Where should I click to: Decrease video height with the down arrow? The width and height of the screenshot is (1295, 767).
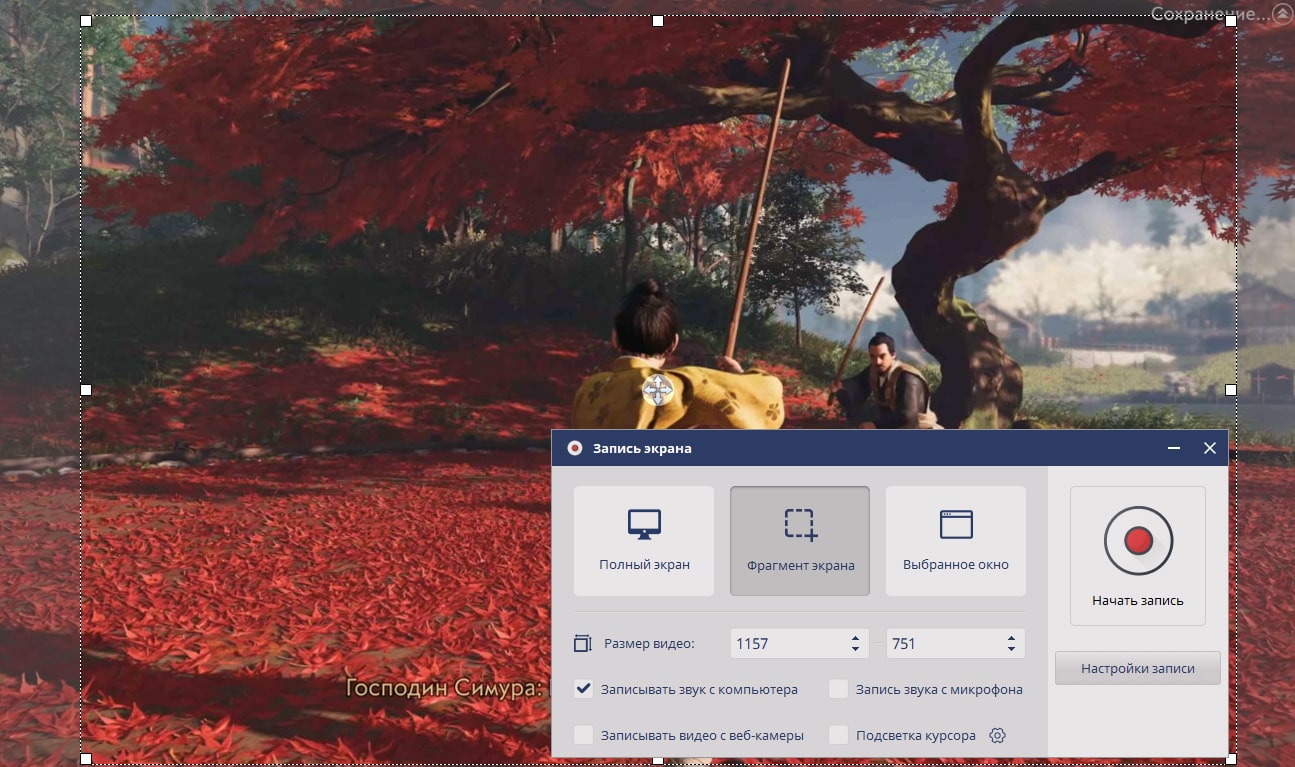coord(1012,649)
